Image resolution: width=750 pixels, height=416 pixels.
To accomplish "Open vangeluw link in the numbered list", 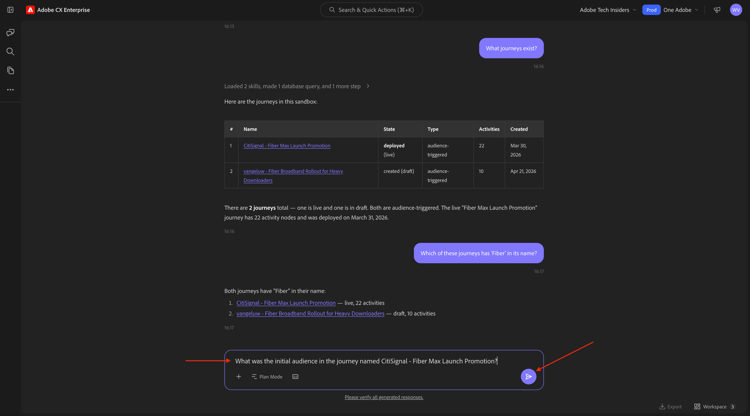I will [310, 314].
